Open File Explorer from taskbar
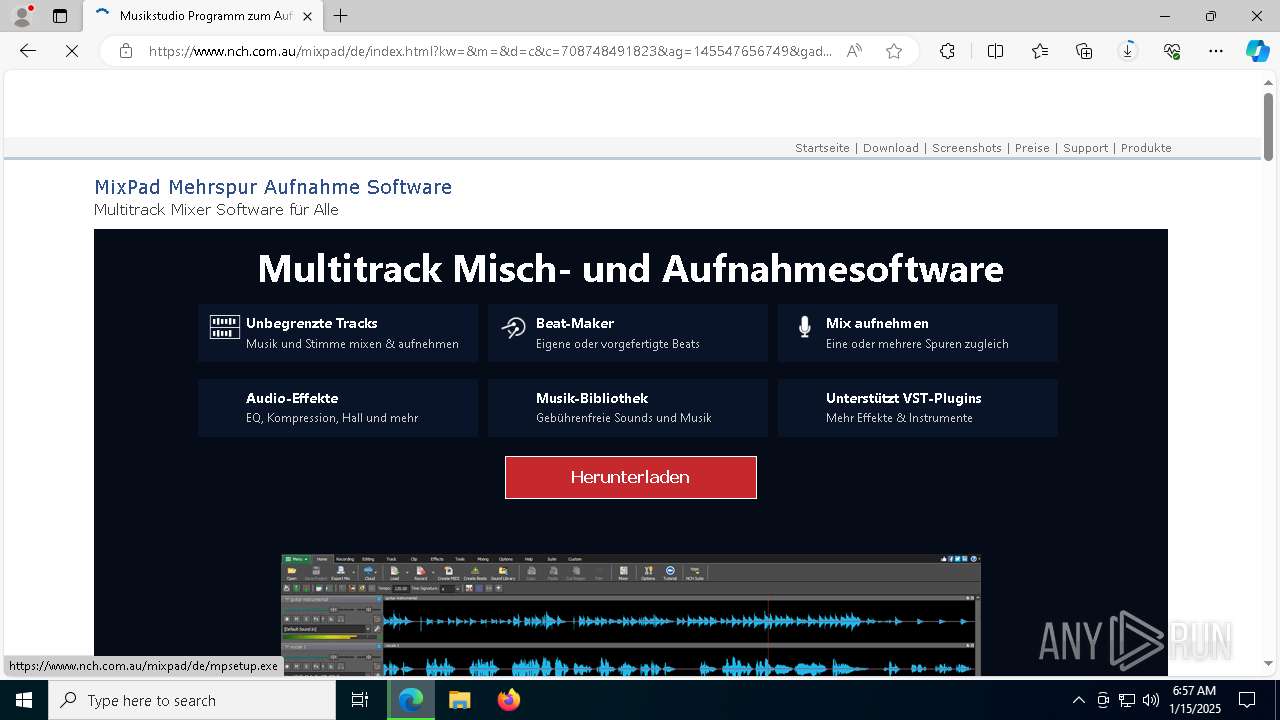 click(x=459, y=700)
